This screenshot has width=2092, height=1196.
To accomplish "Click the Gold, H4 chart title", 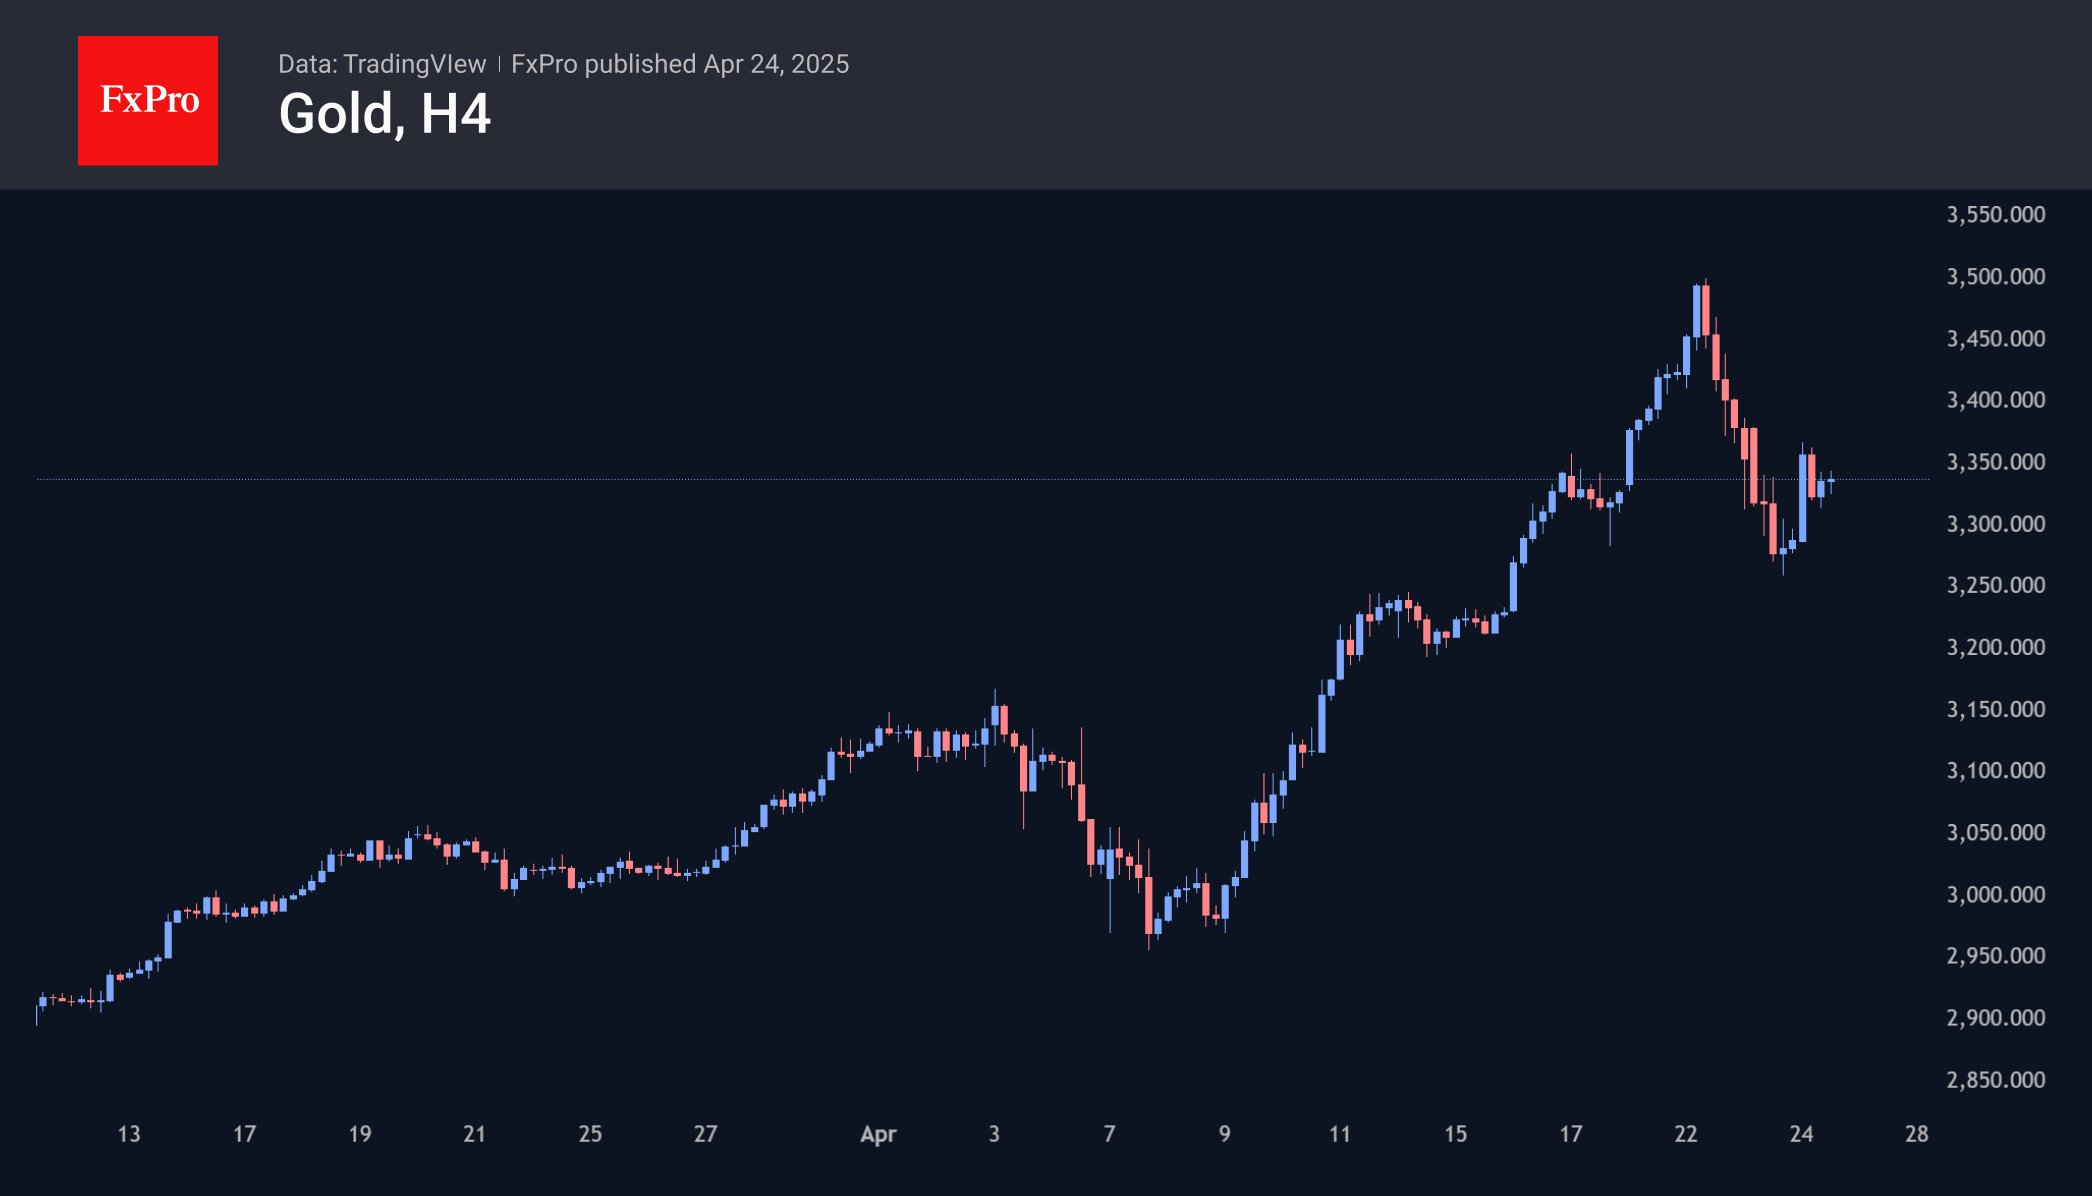I will pos(384,114).
